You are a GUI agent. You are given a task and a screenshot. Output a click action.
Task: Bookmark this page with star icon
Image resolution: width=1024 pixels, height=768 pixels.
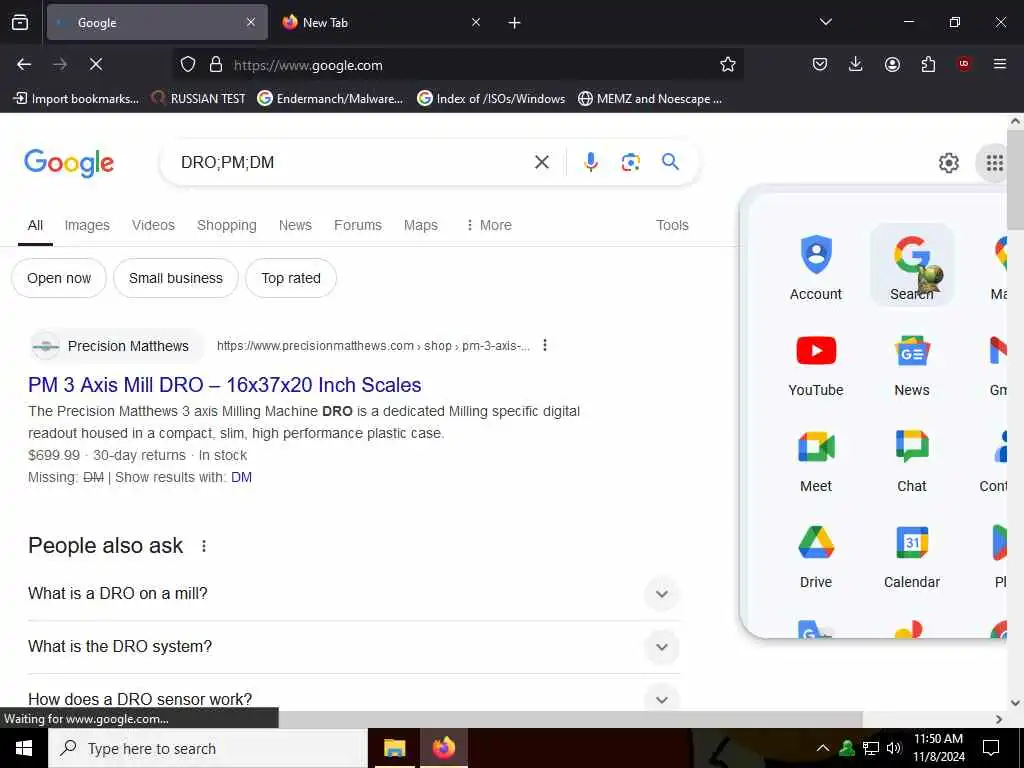728,64
